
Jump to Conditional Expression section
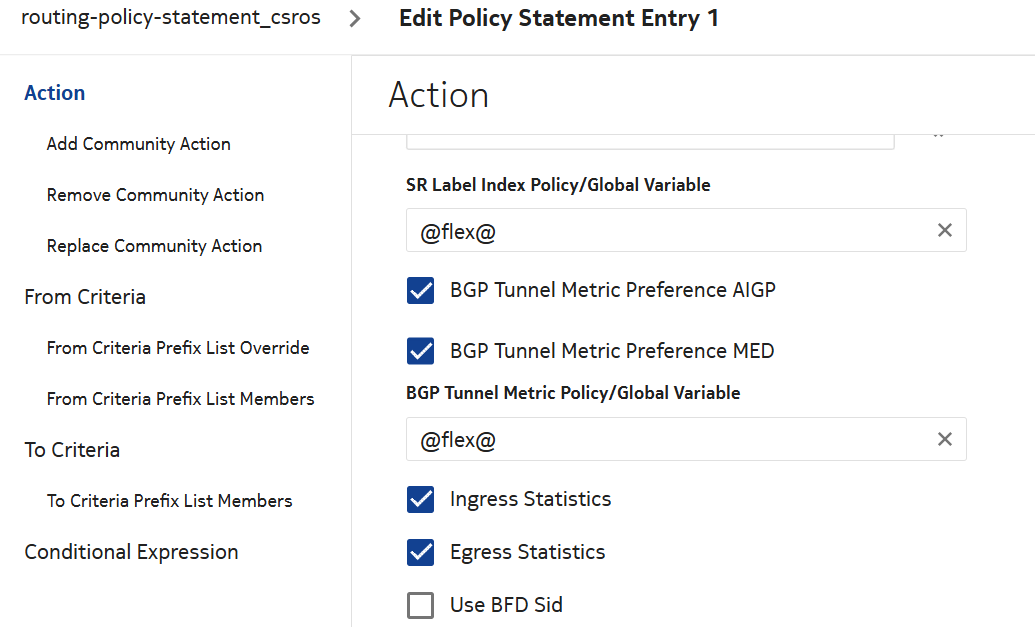pos(131,552)
